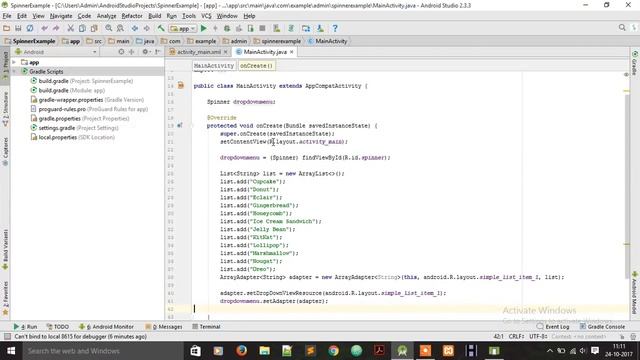The image size is (640, 360).
Task: Open the VCS menu
Action: tap(206, 16)
